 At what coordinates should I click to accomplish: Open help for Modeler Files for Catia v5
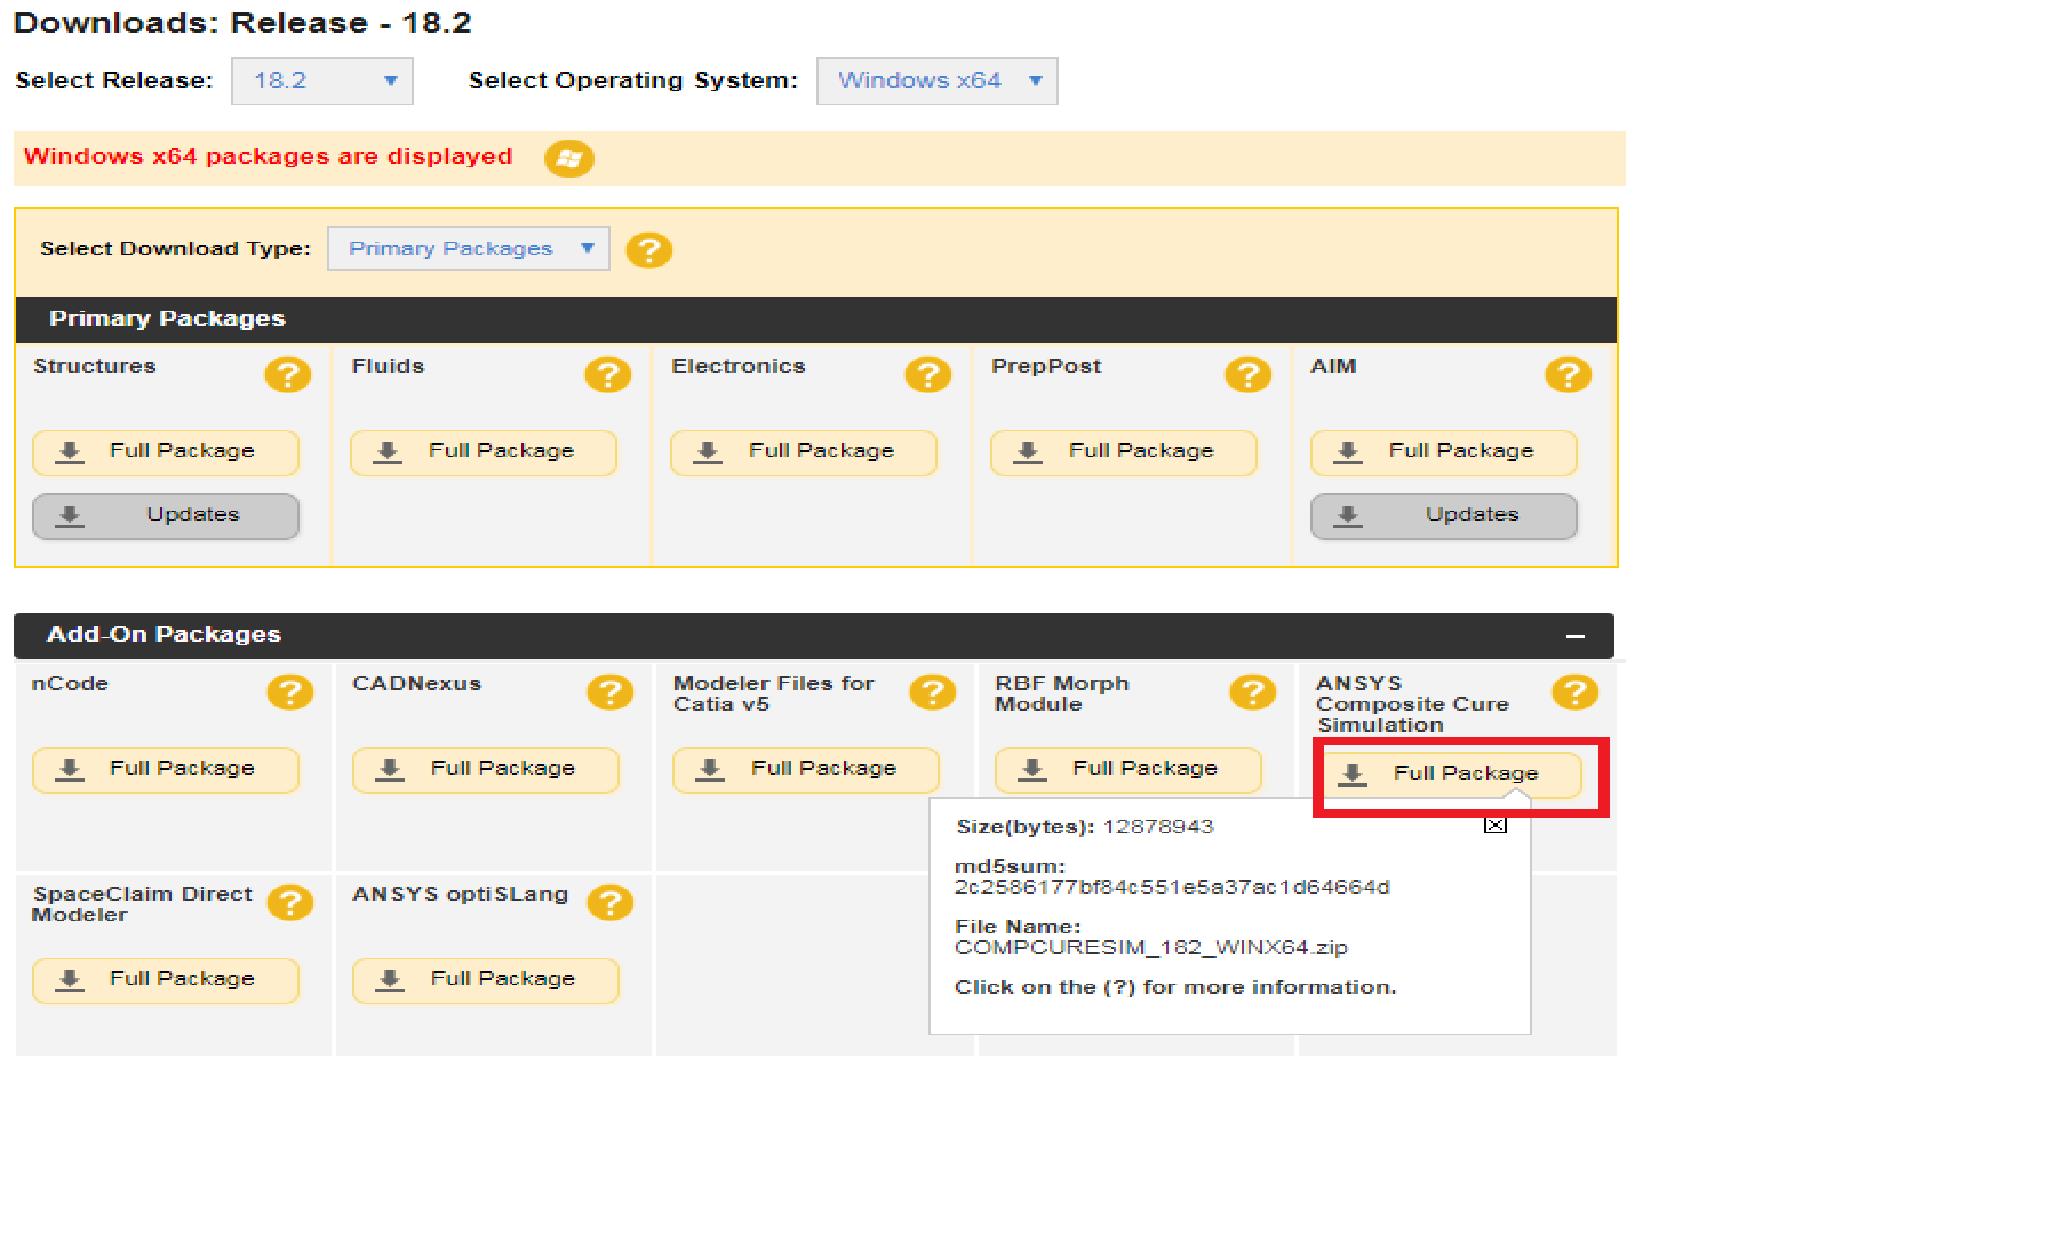pyautogui.click(x=932, y=692)
